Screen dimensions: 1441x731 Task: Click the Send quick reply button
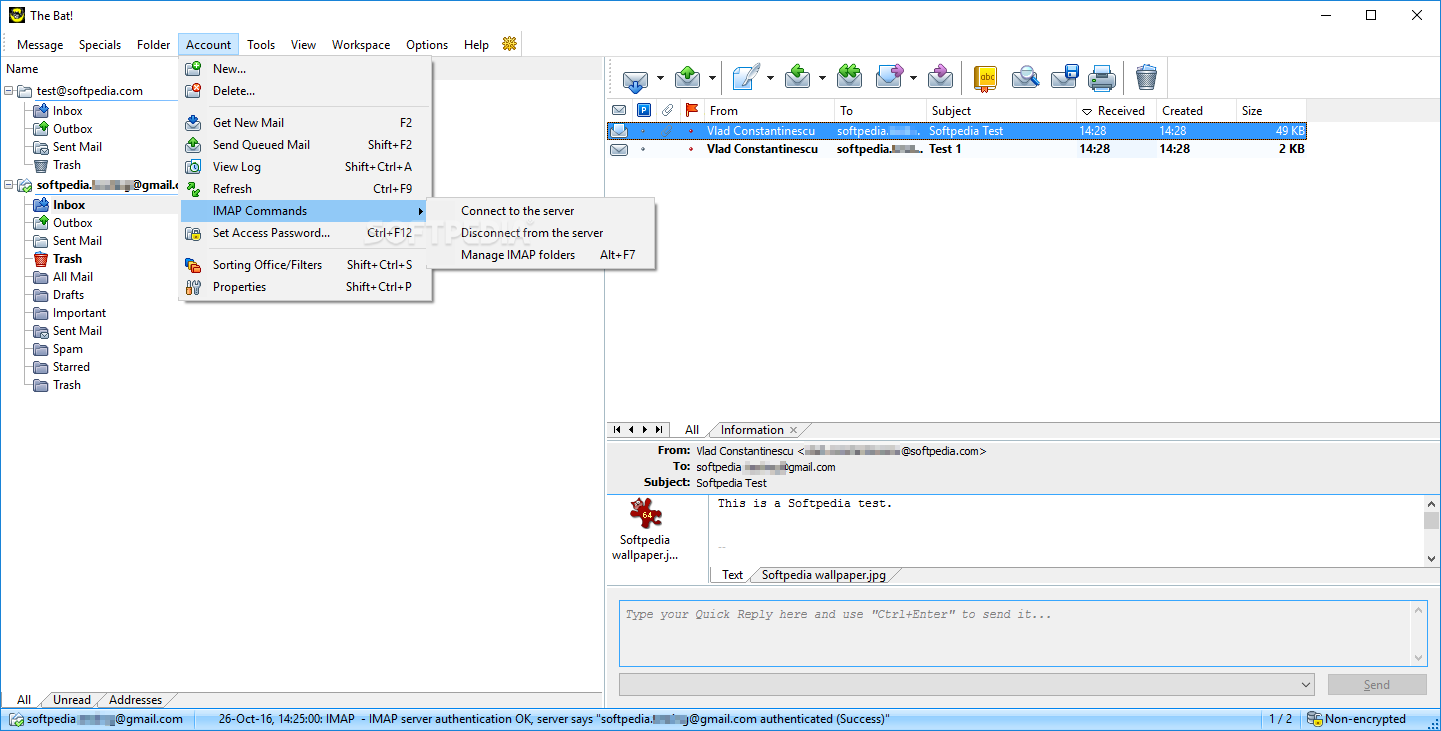coord(1377,684)
